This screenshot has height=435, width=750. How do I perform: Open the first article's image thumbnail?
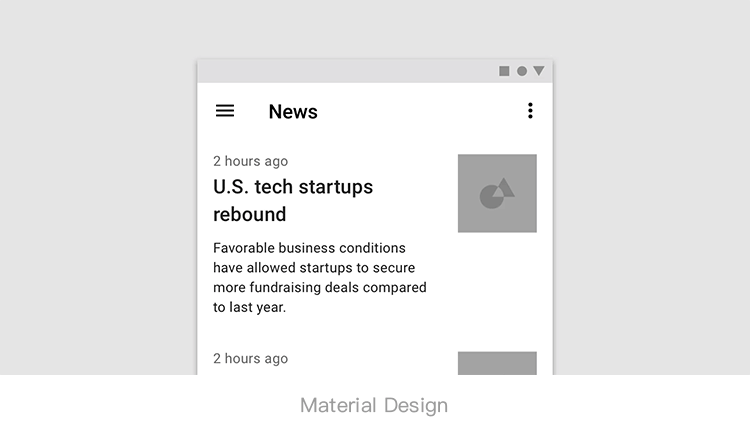point(497,193)
